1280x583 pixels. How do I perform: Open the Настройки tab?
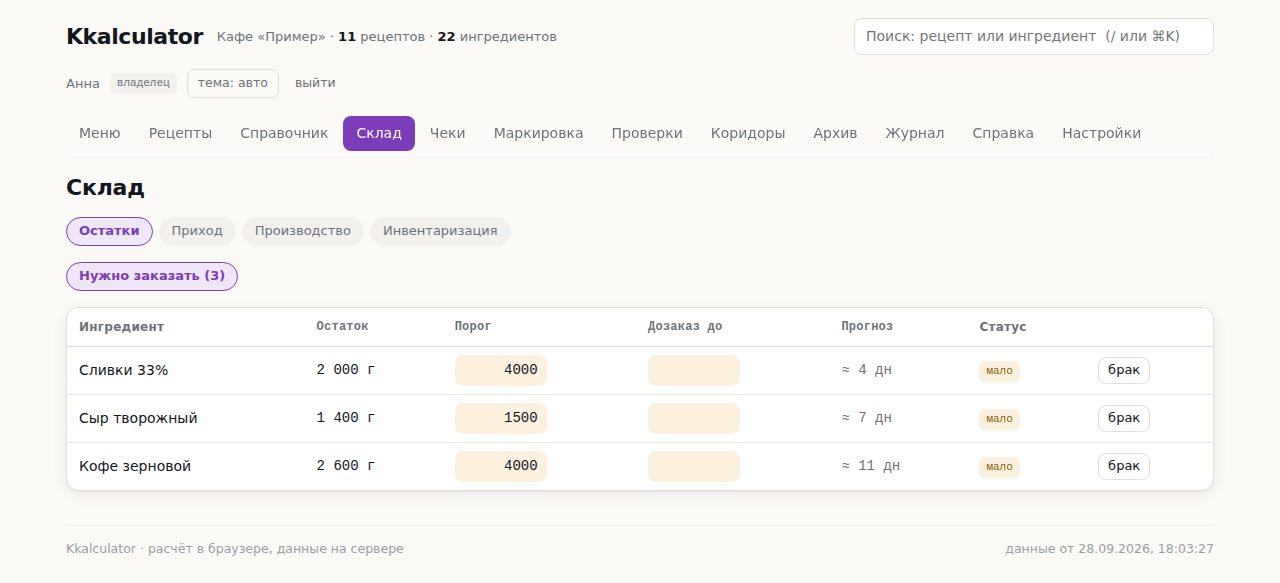pos(1101,133)
